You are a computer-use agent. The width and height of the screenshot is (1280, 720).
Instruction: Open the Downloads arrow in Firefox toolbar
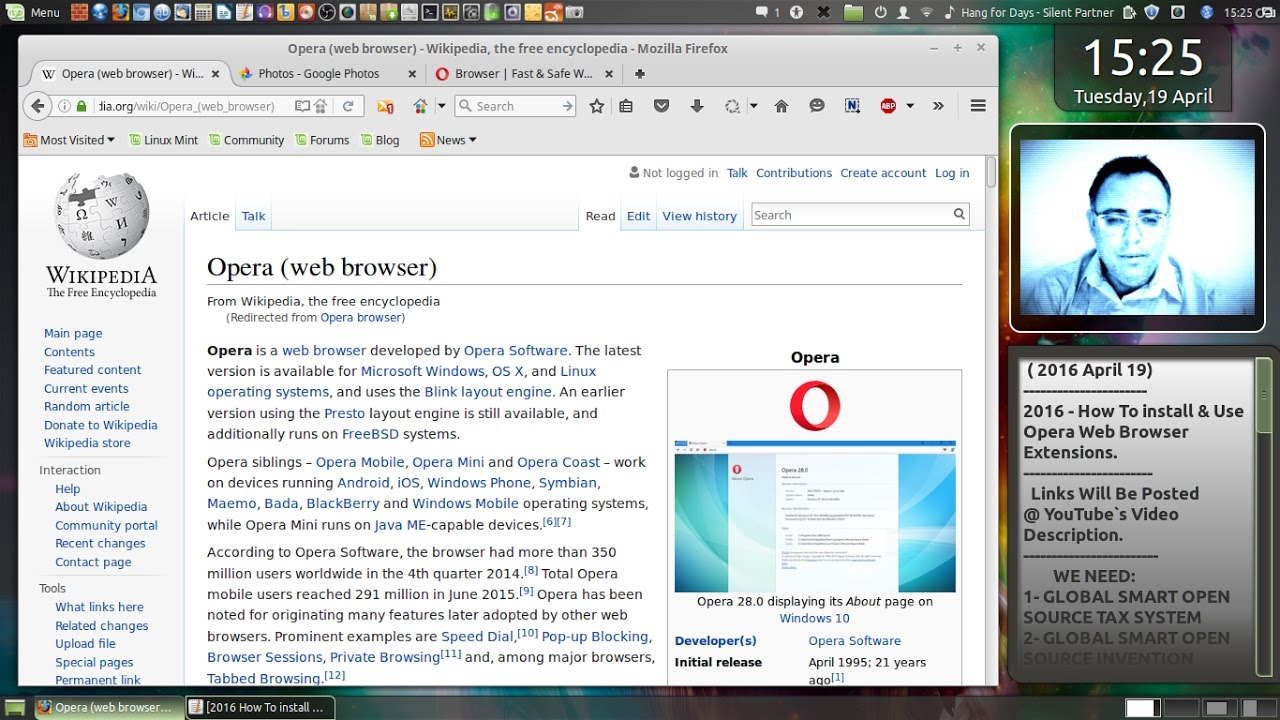[x=697, y=106]
